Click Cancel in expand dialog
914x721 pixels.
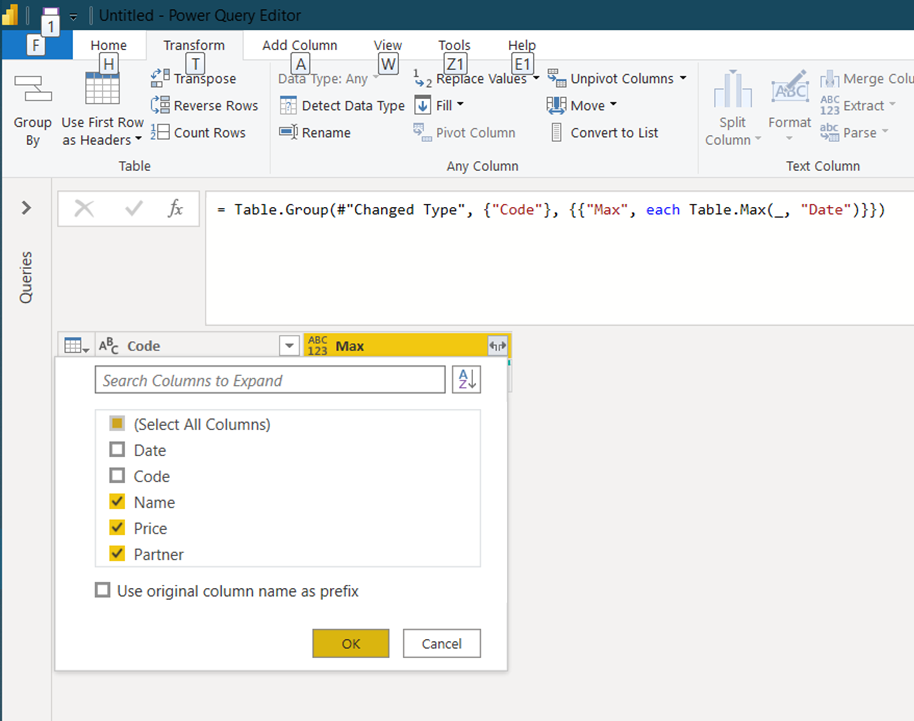[442, 643]
